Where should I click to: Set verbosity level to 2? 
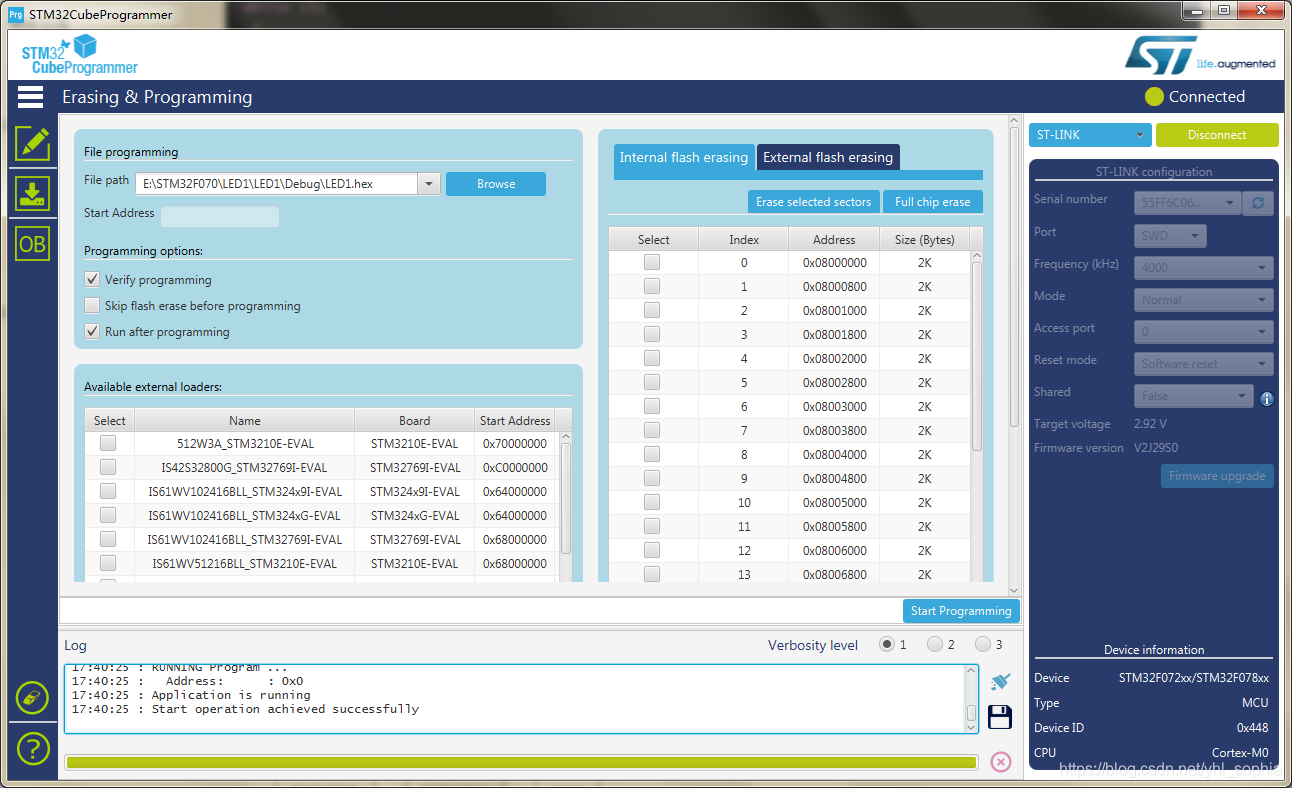coord(935,644)
